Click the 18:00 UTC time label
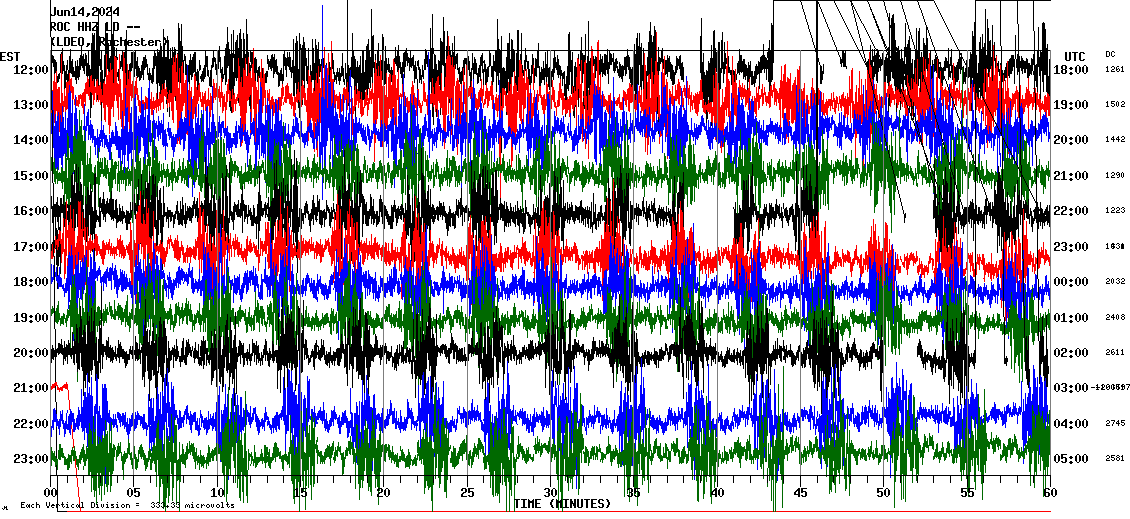1130x519 pixels. click(x=1072, y=70)
